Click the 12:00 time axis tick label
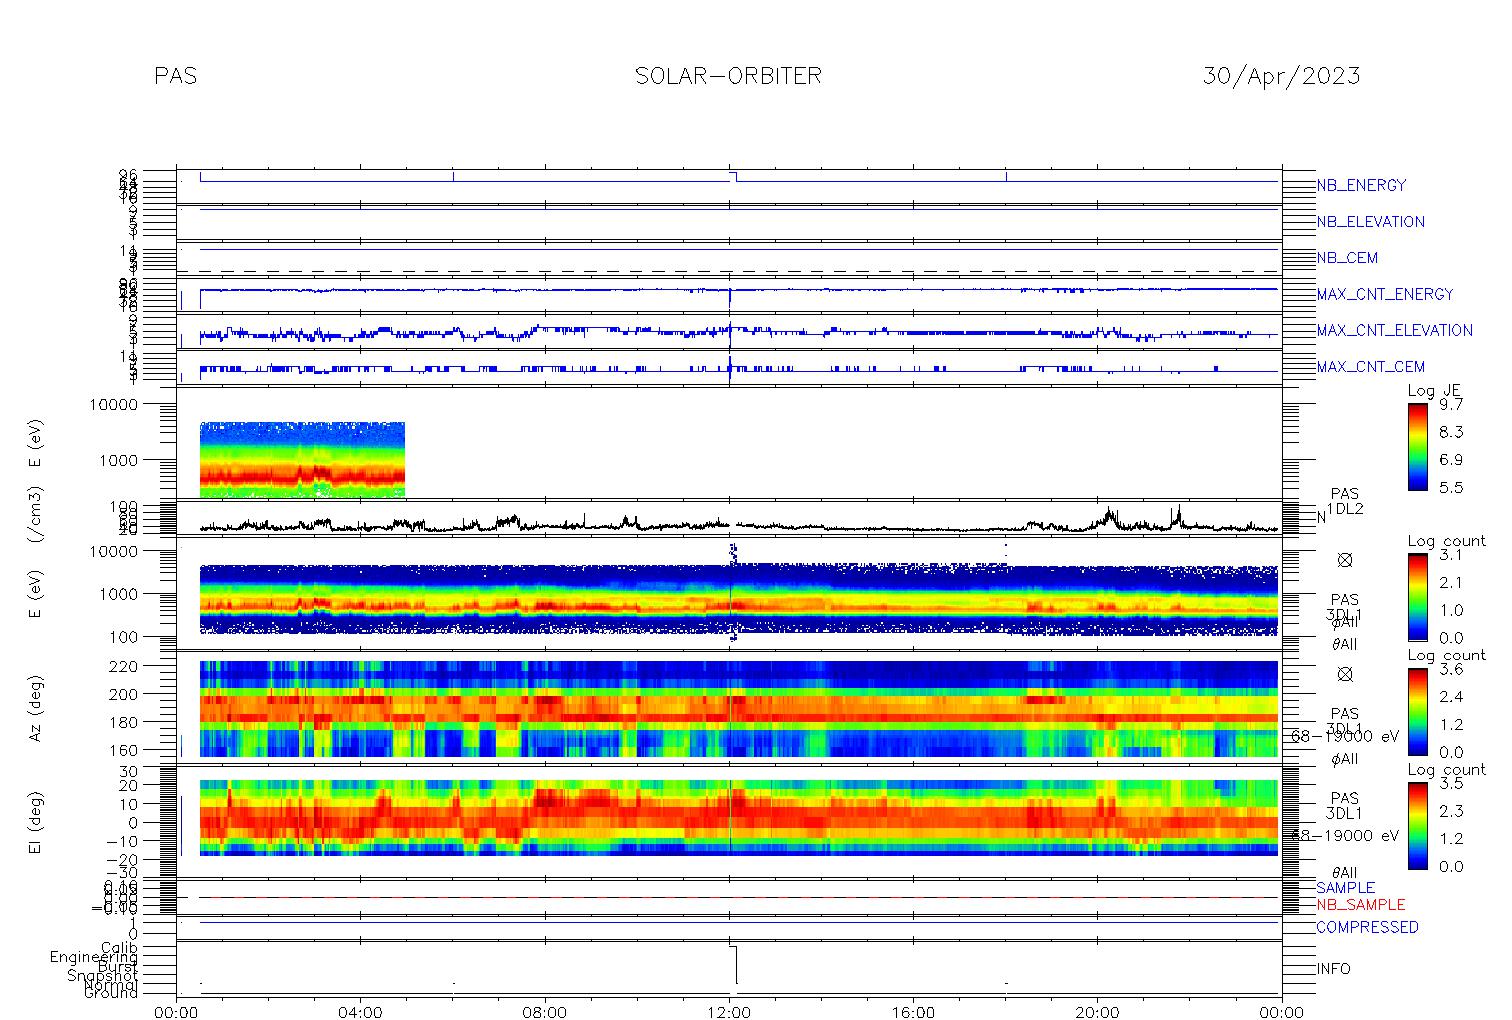The width and height of the screenshot is (1512, 1020). pyautogui.click(x=729, y=1011)
